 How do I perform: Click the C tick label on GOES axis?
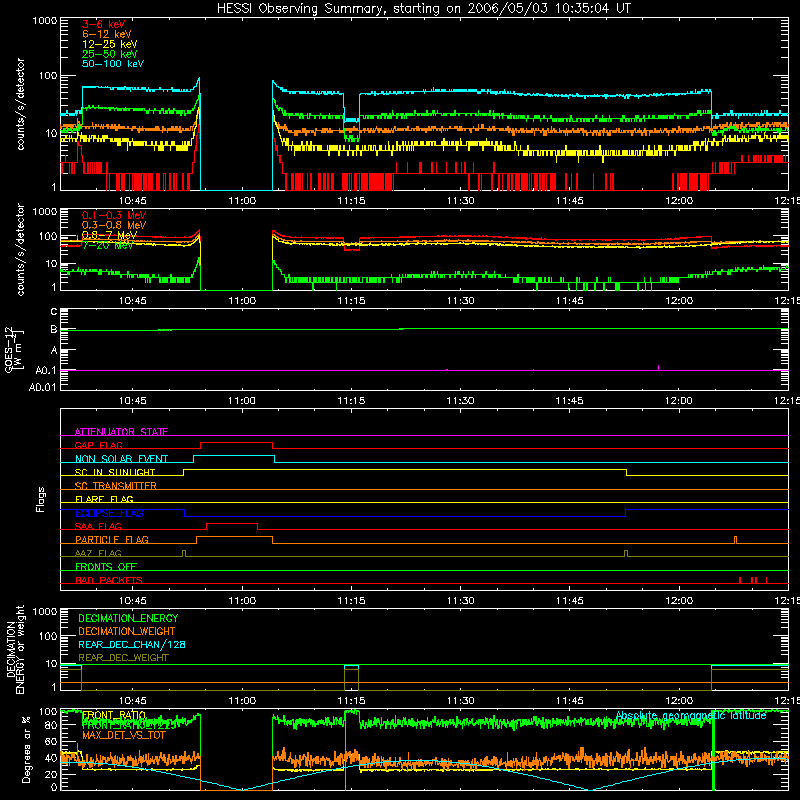[54, 311]
